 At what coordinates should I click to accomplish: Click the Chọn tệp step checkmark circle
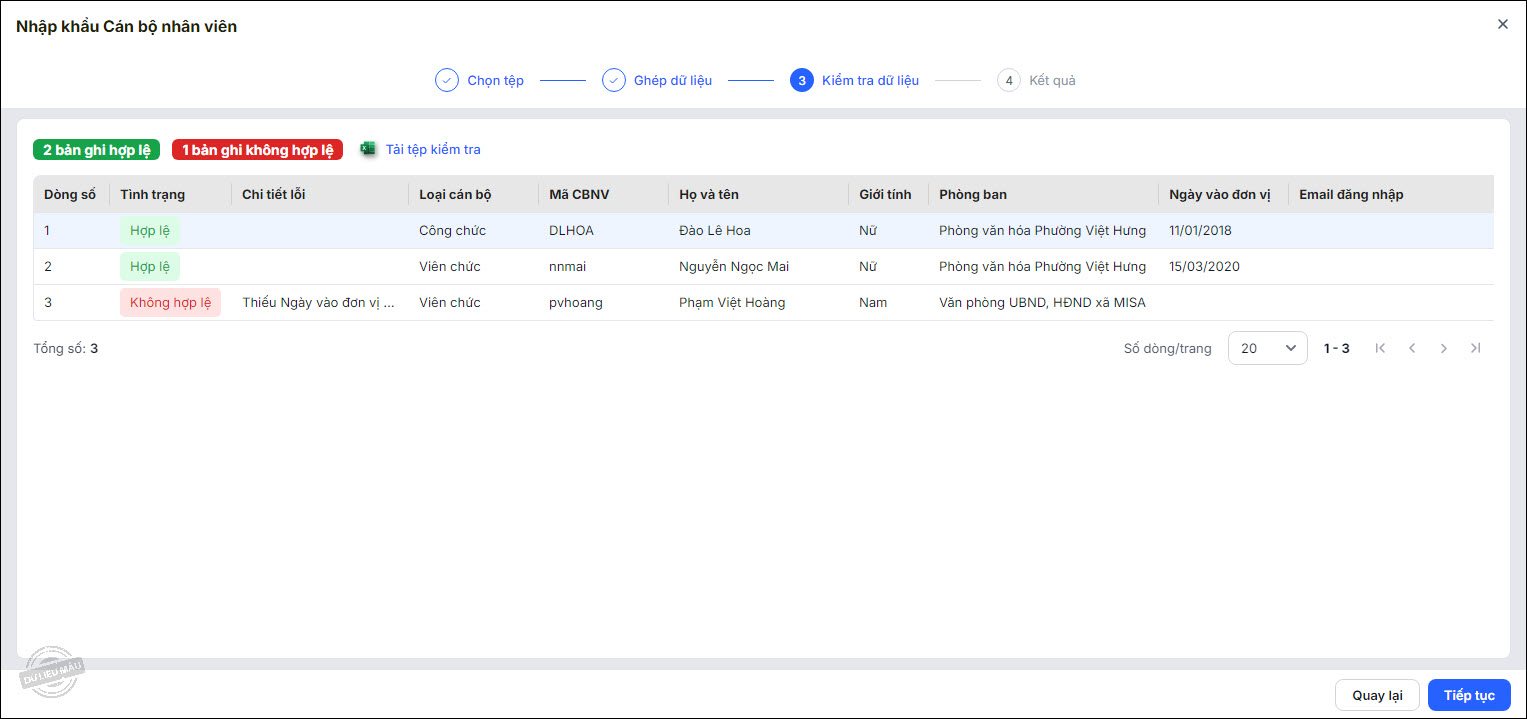click(446, 80)
